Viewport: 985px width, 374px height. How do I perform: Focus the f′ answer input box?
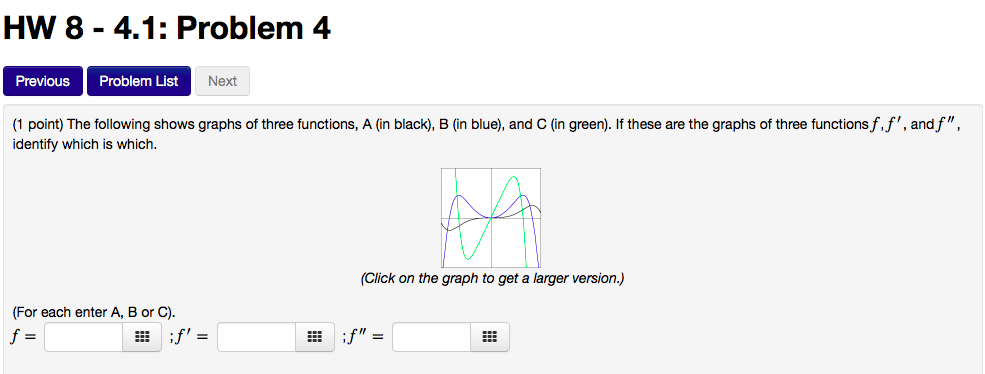point(256,337)
